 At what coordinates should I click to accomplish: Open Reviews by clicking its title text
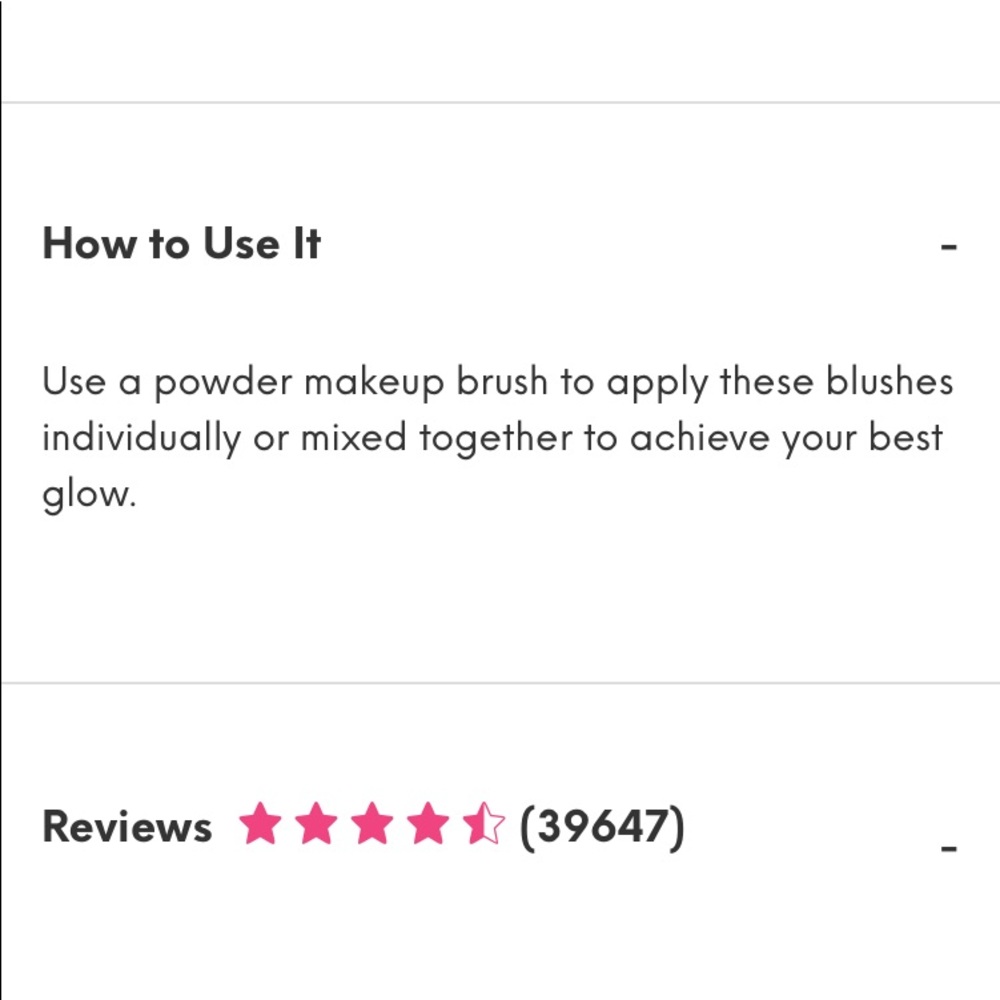pyautogui.click(x=126, y=825)
